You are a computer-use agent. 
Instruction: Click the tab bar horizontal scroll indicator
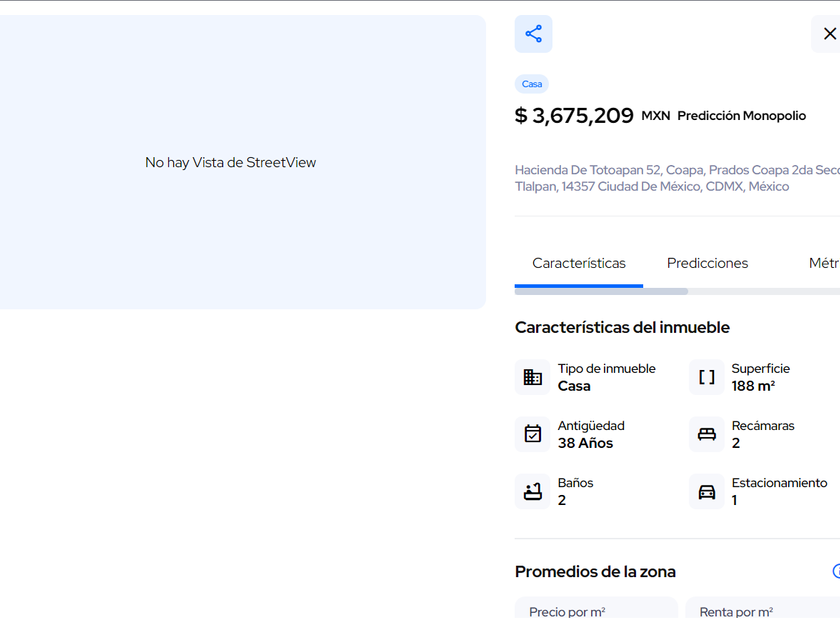tap(601, 291)
